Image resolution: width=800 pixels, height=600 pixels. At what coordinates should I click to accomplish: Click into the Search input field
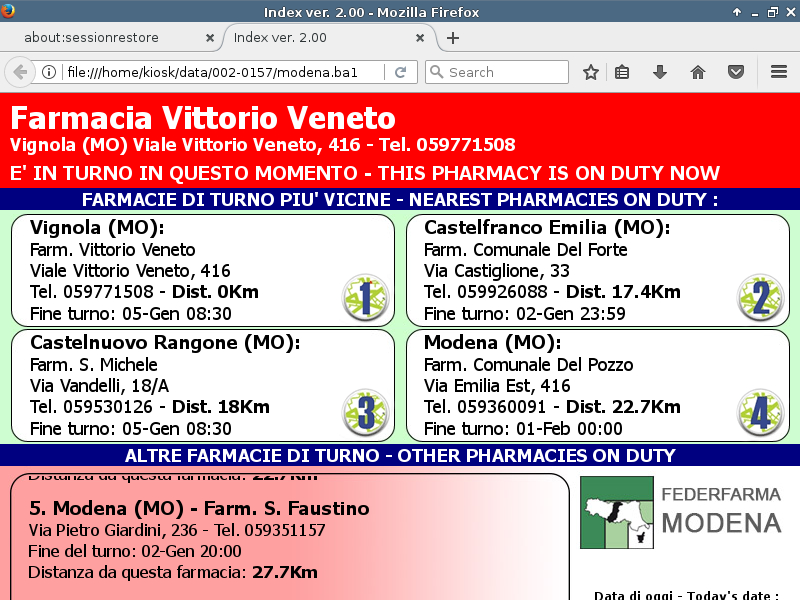point(505,72)
